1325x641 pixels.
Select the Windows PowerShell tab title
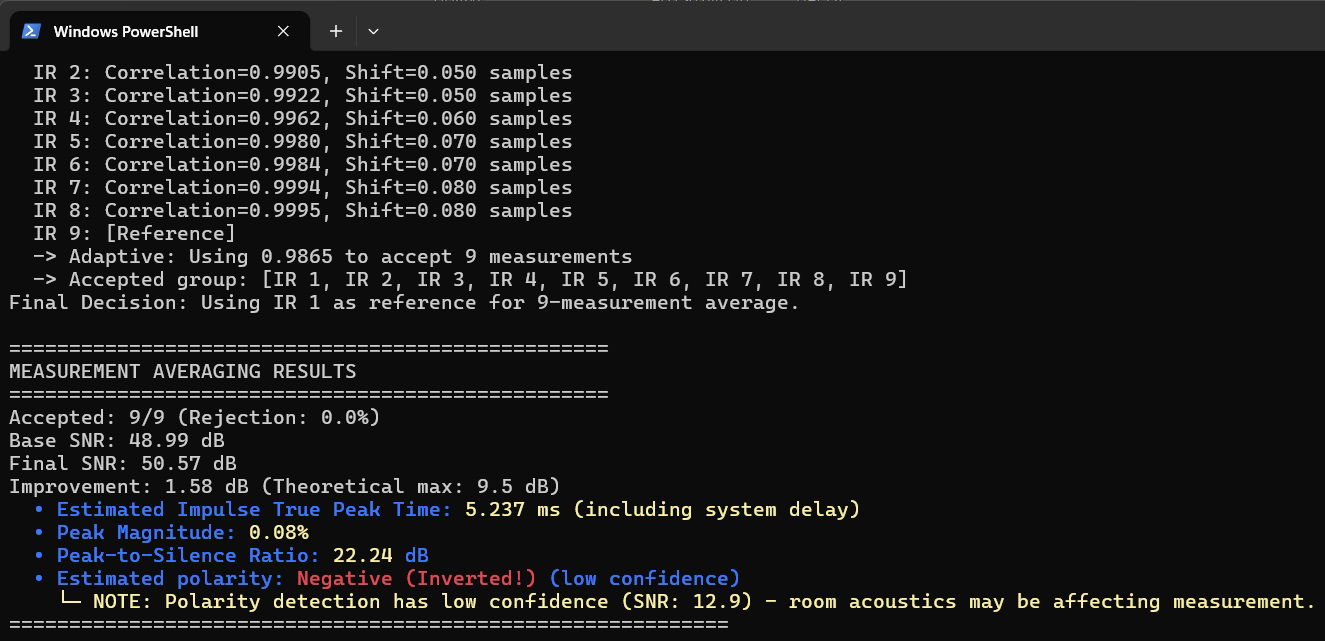[x=126, y=31]
